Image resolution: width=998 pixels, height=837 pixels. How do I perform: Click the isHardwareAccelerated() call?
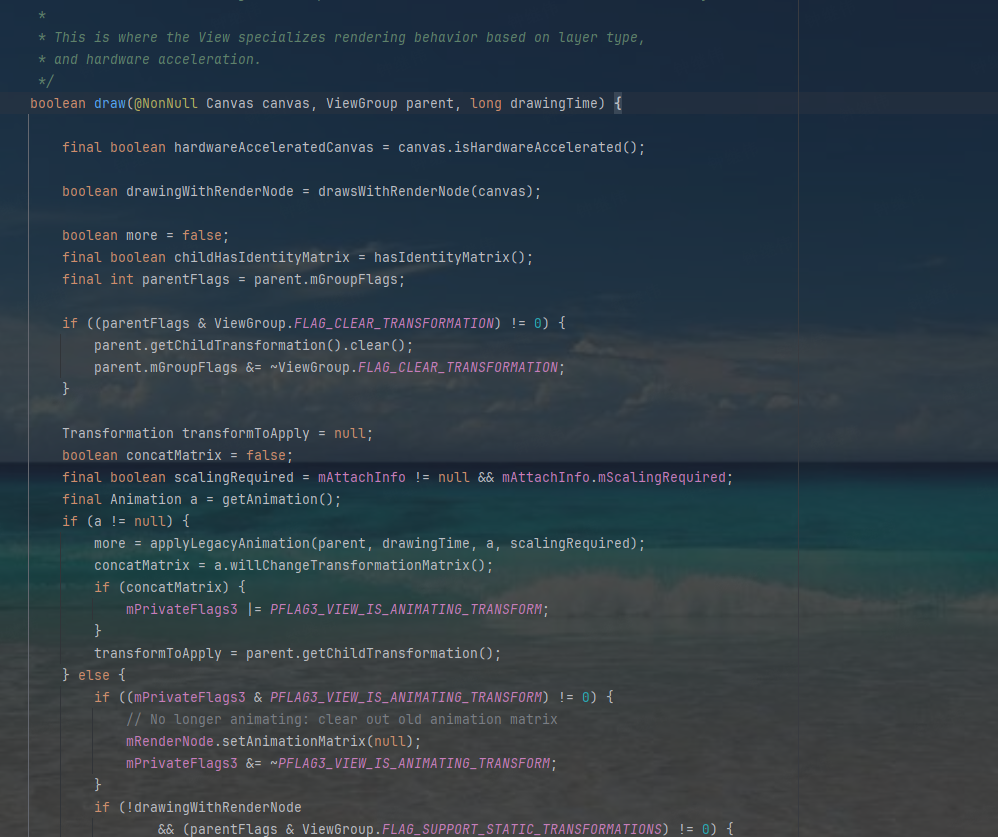(545, 148)
